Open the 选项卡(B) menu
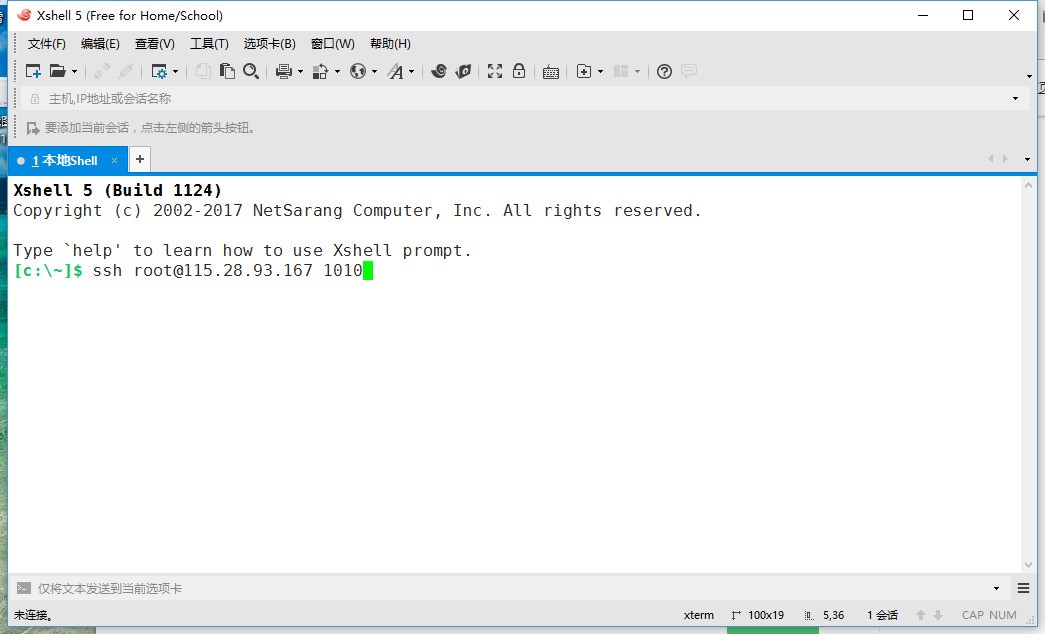 269,44
